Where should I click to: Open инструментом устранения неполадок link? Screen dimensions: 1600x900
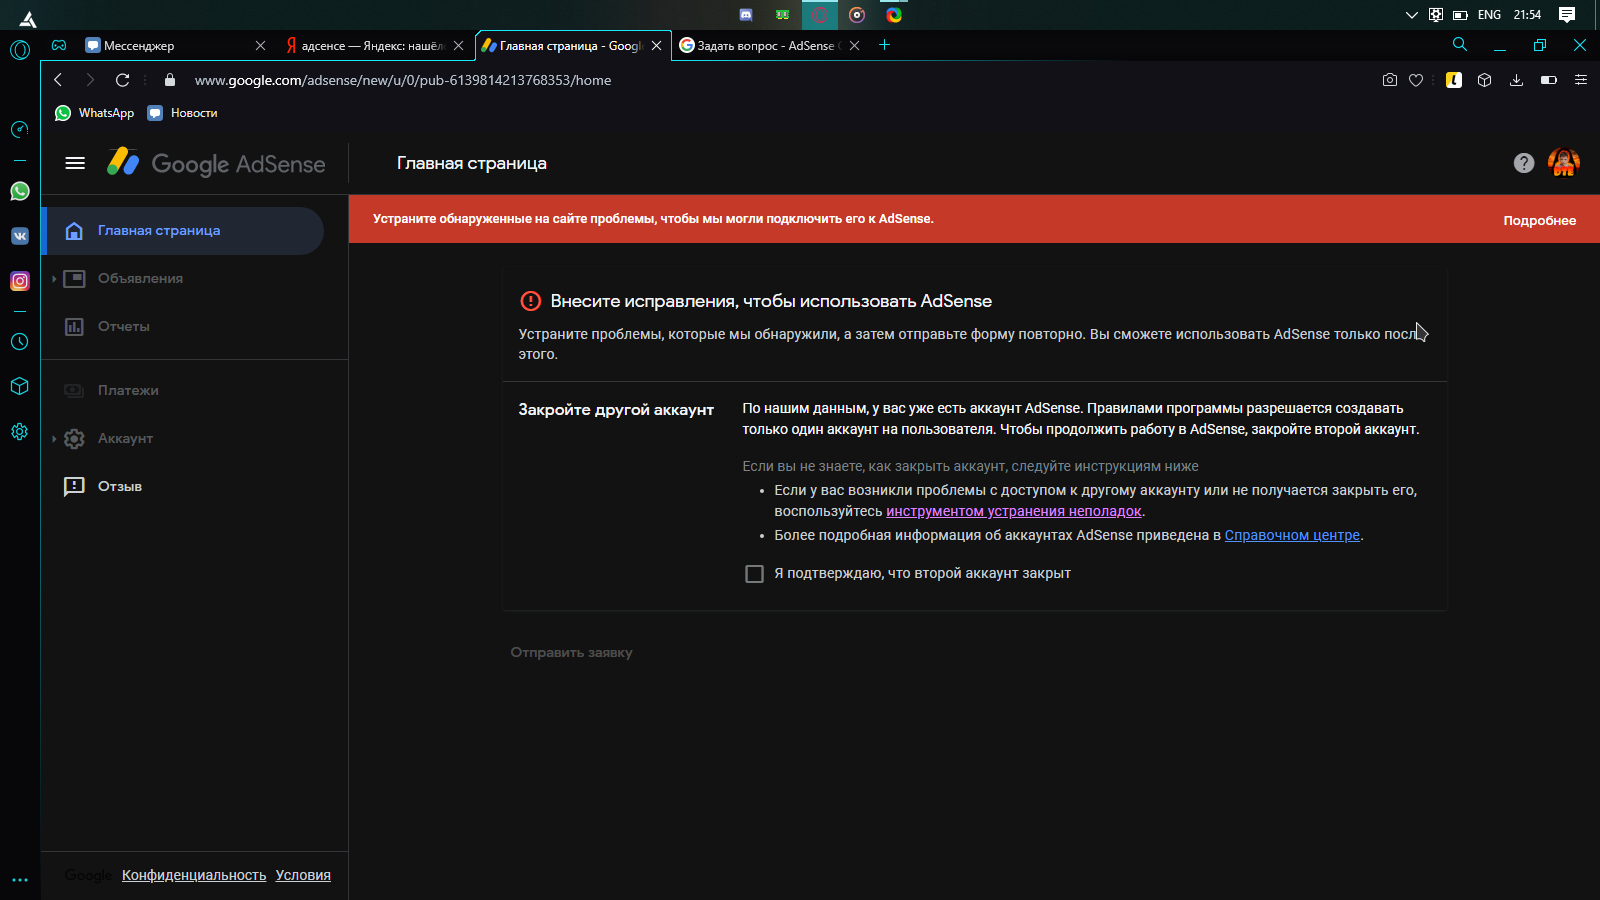coord(1013,511)
